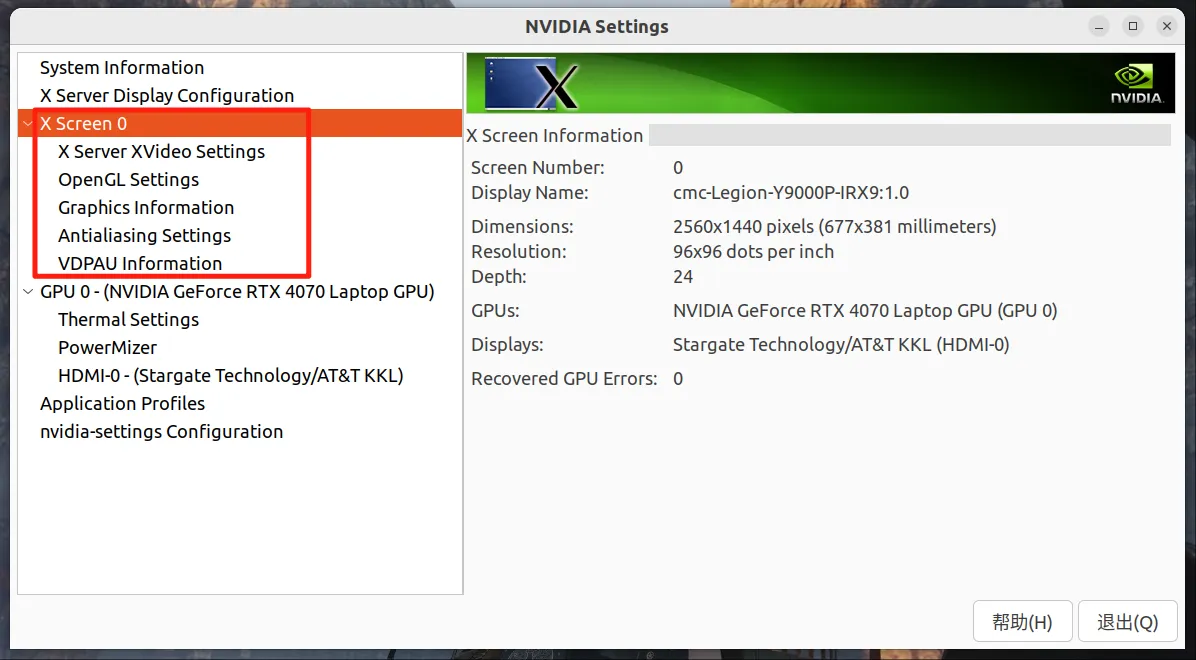Image resolution: width=1196 pixels, height=660 pixels.
Task: Select GPU 0 GeForce RTX 4070 entry
Action: [x=237, y=292]
